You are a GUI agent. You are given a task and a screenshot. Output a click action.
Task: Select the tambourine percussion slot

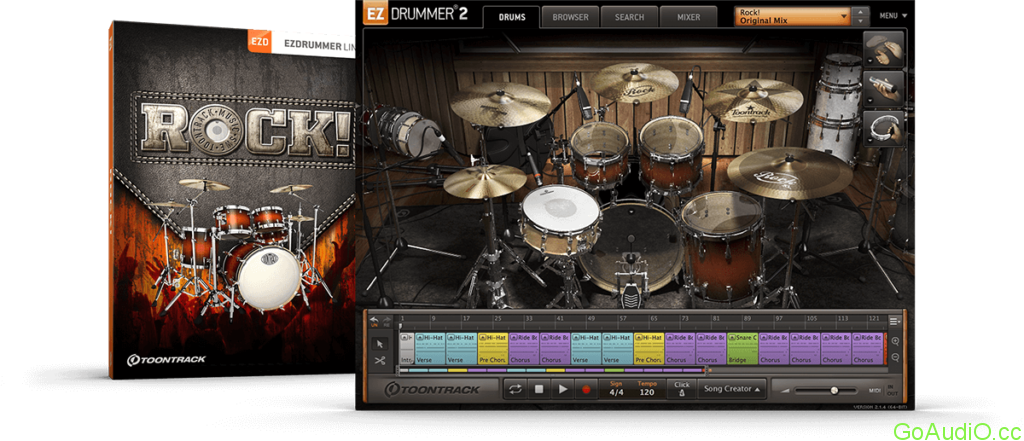(884, 127)
